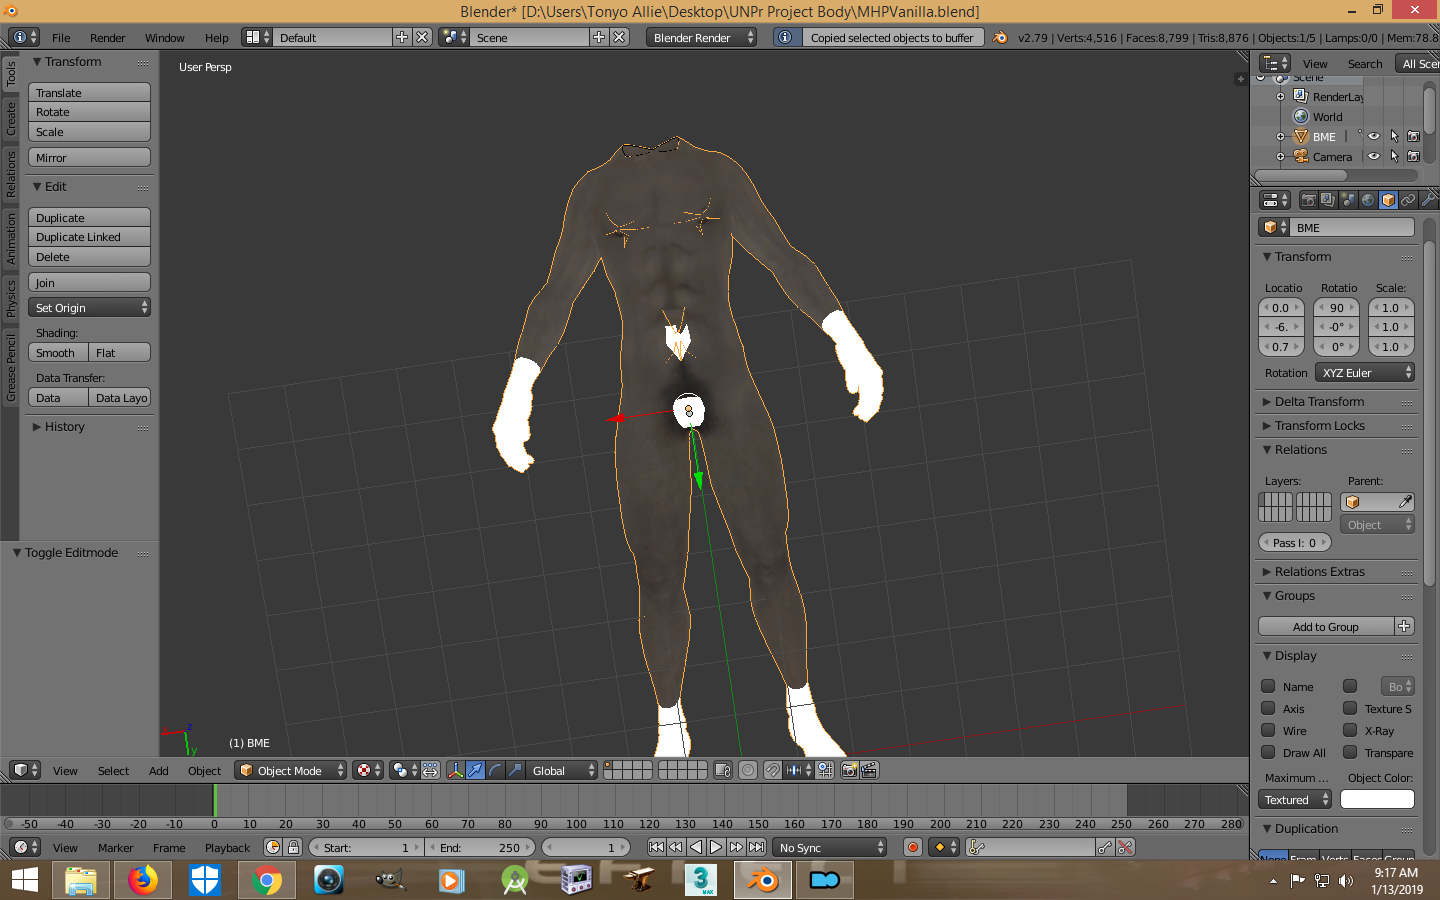Open the Modifiers wrench tab
This screenshot has width=1440, height=900.
point(1428,200)
